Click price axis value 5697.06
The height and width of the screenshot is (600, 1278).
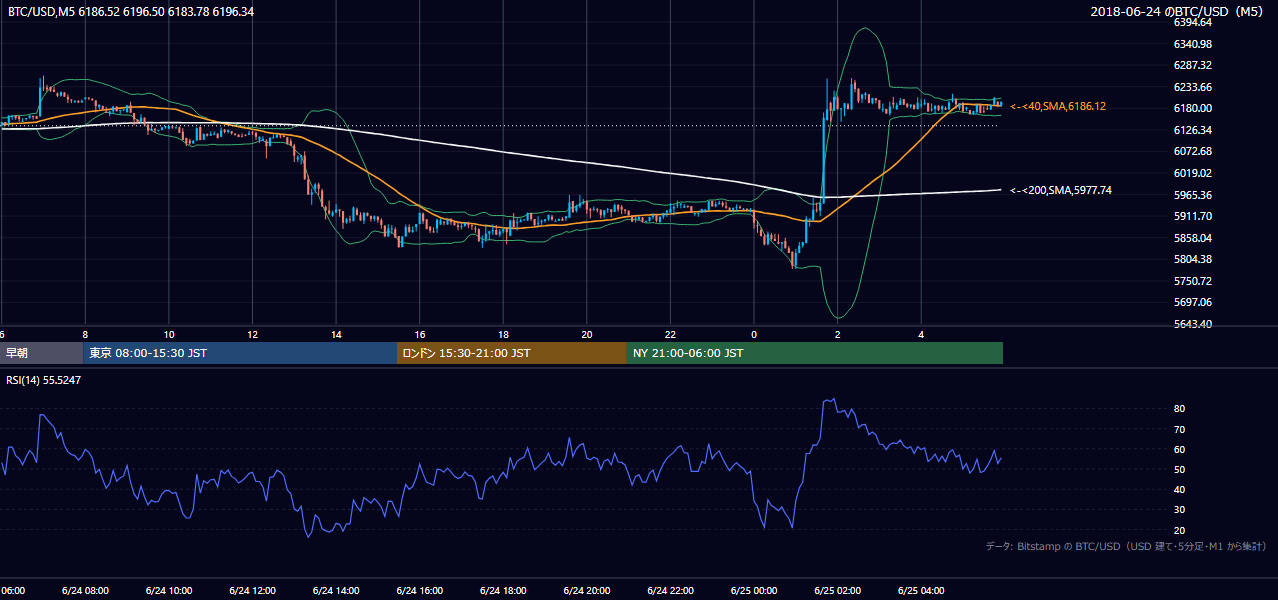pos(1193,302)
